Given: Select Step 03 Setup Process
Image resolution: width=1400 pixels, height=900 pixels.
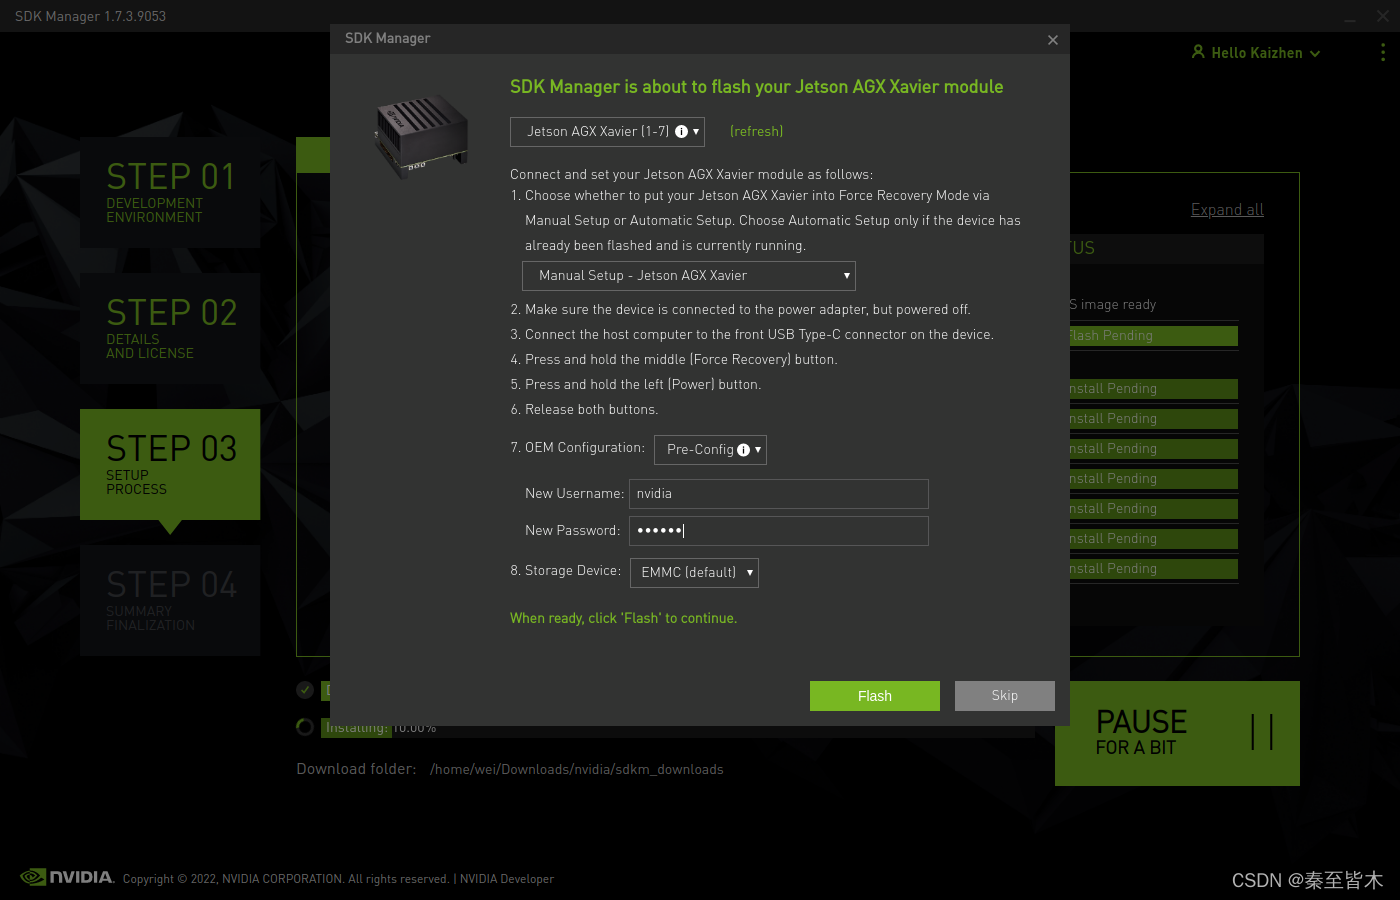Looking at the screenshot, I should click(170, 464).
